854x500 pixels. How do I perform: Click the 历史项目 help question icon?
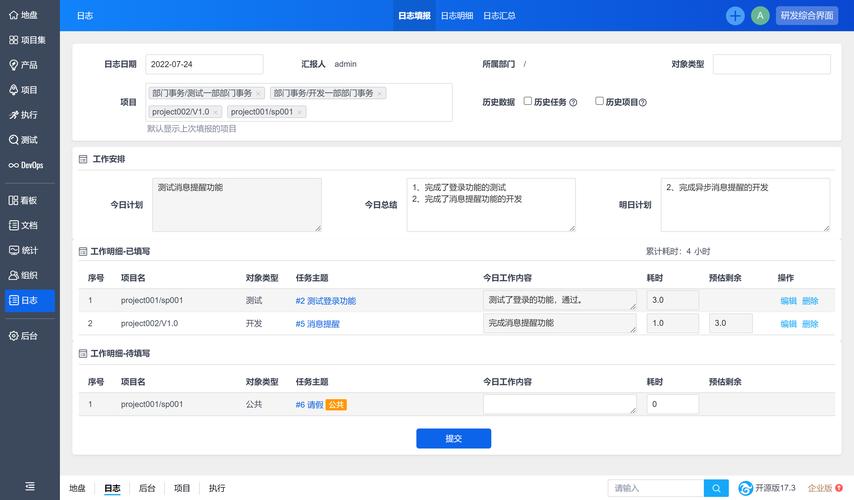click(x=643, y=102)
